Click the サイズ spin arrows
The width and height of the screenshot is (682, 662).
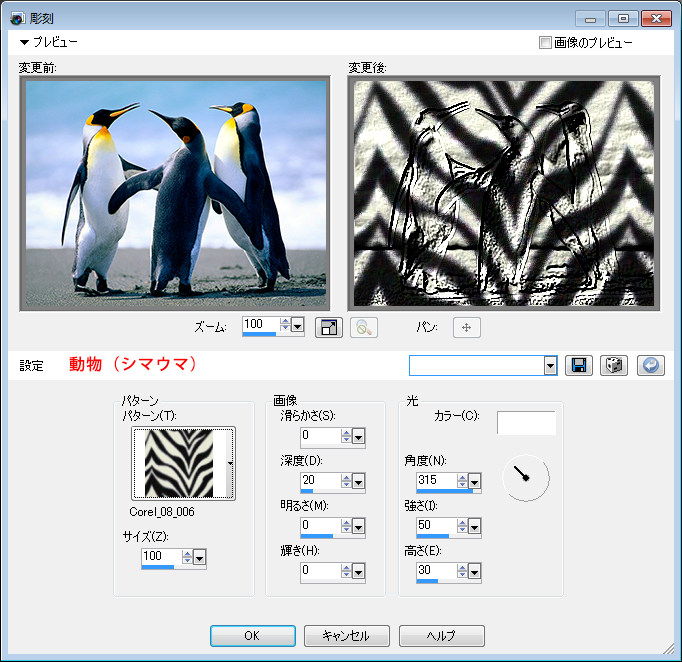185,557
